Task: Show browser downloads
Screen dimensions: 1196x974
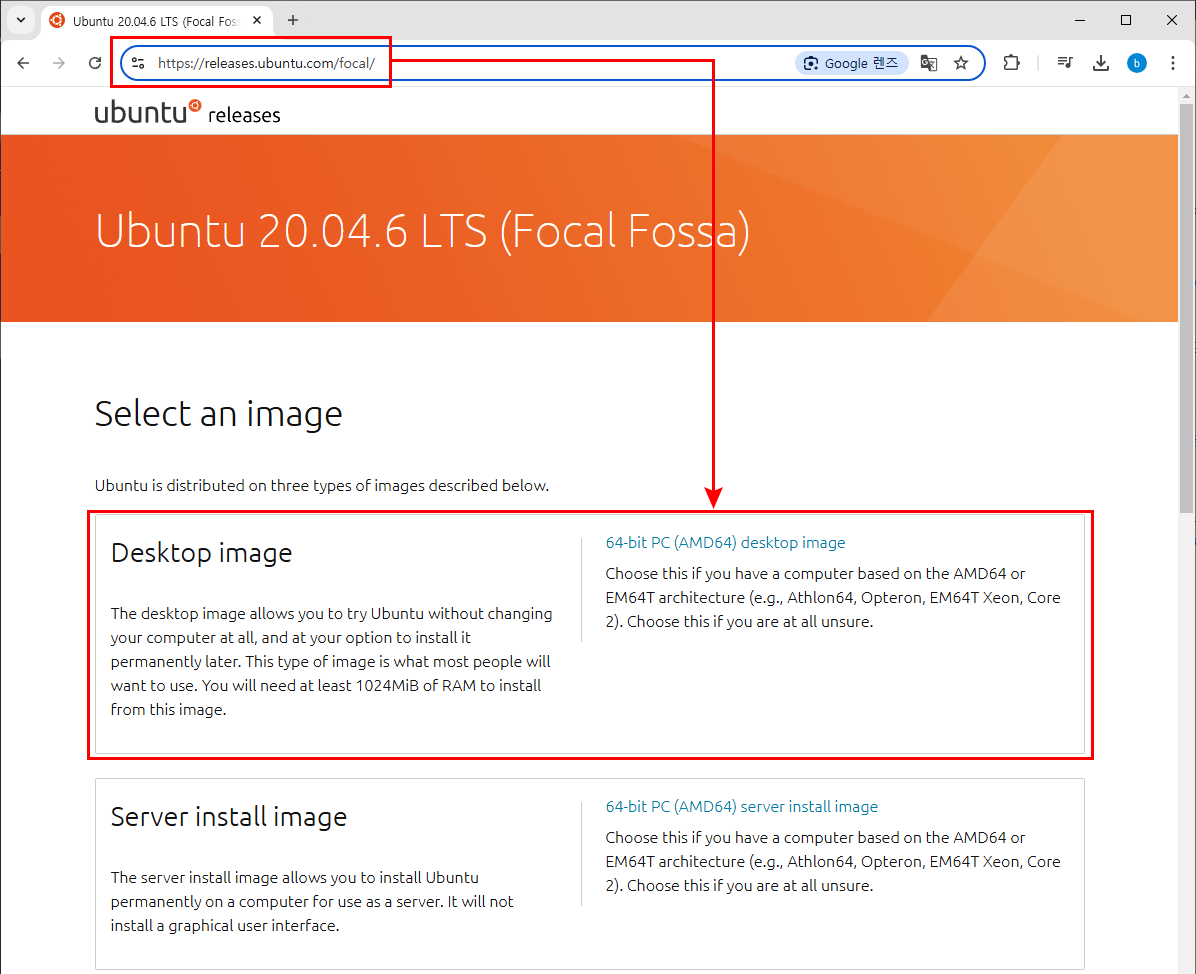Action: [x=1101, y=63]
